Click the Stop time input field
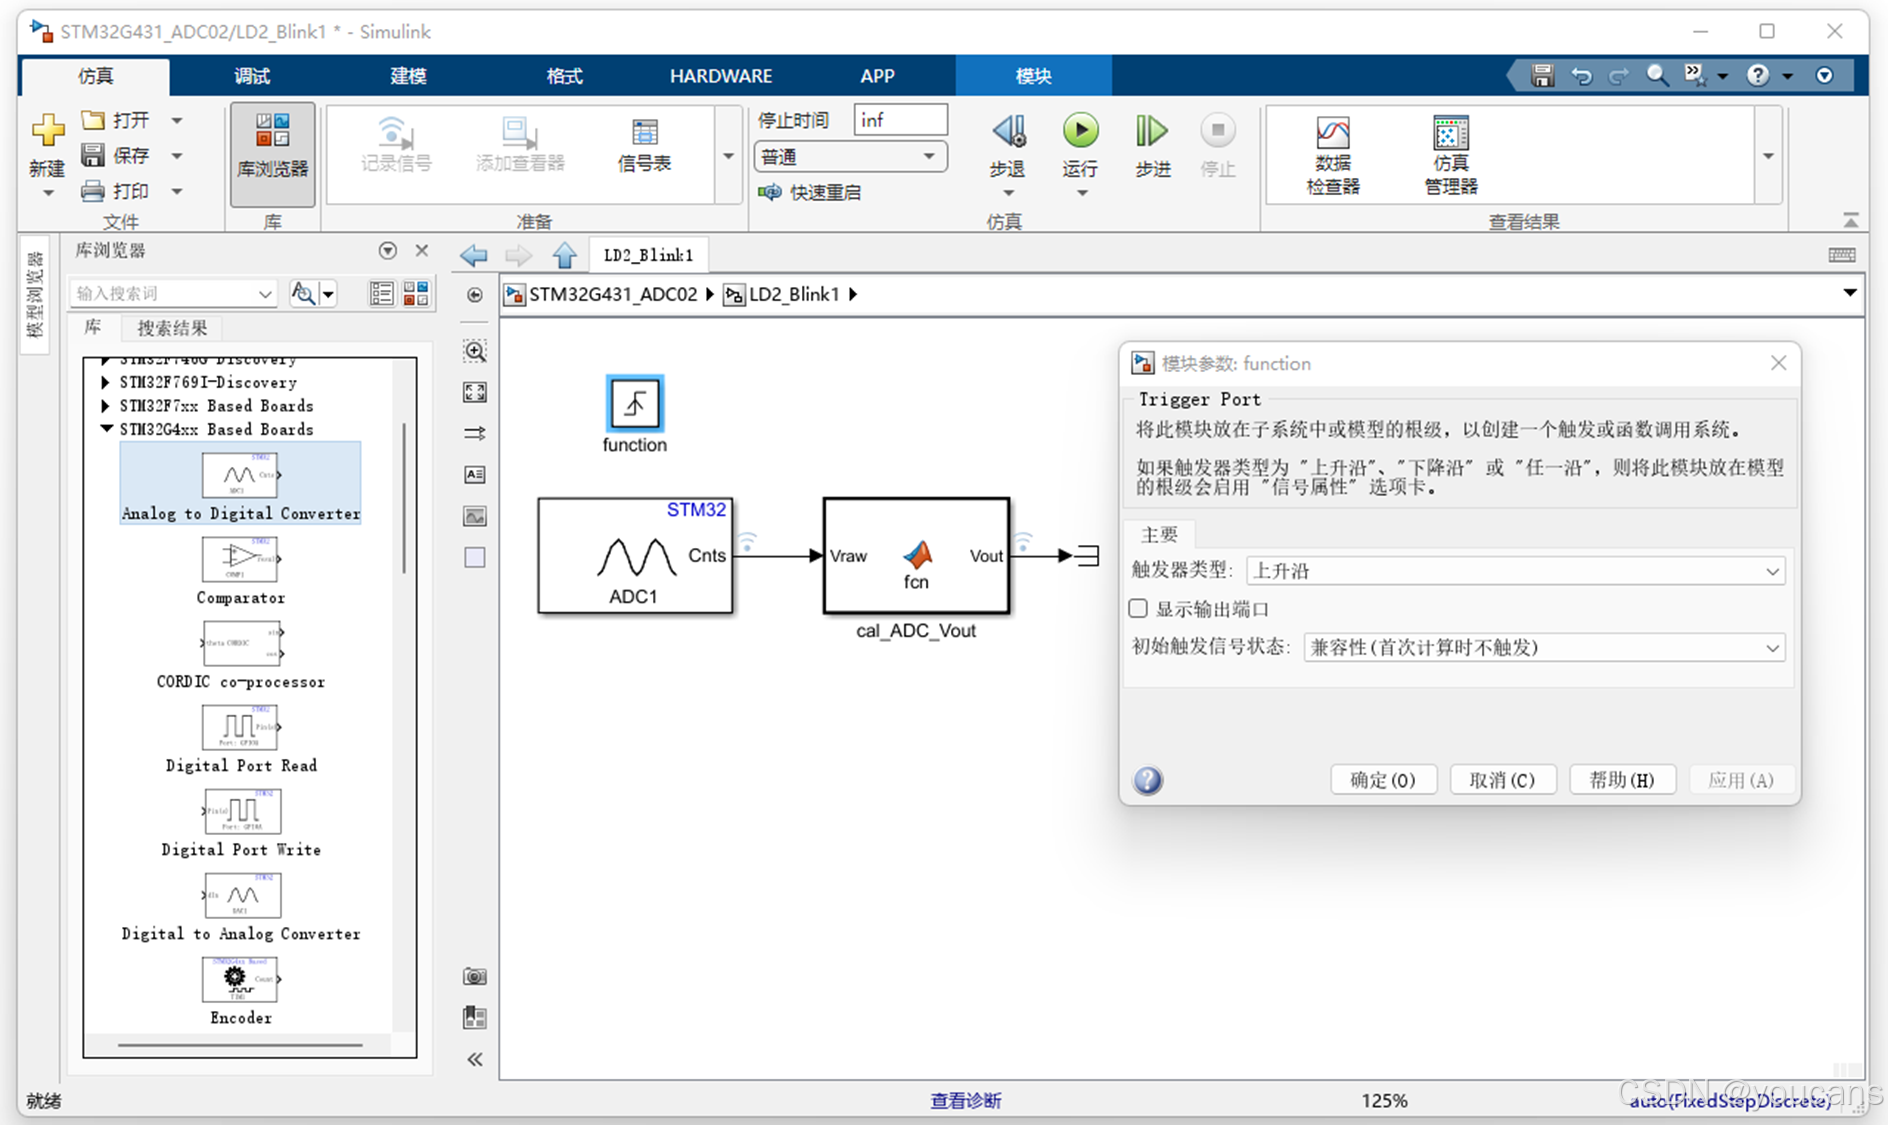1888x1125 pixels. [900, 120]
